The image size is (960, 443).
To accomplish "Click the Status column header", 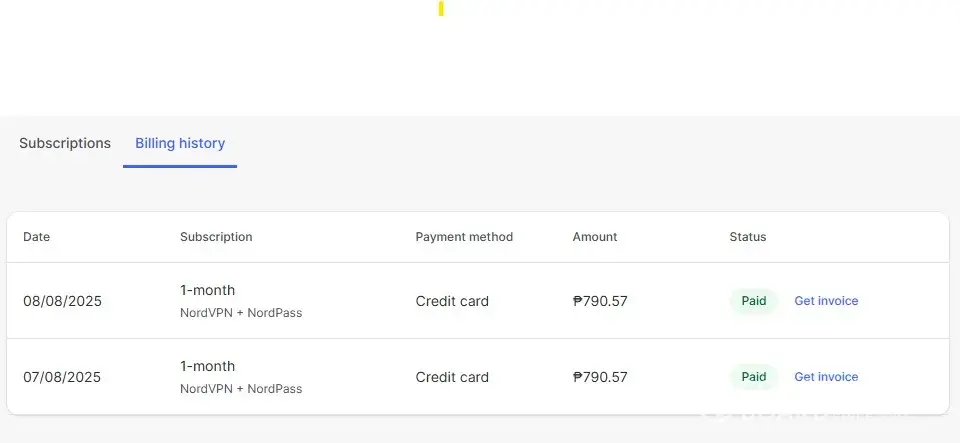I will [x=748, y=237].
